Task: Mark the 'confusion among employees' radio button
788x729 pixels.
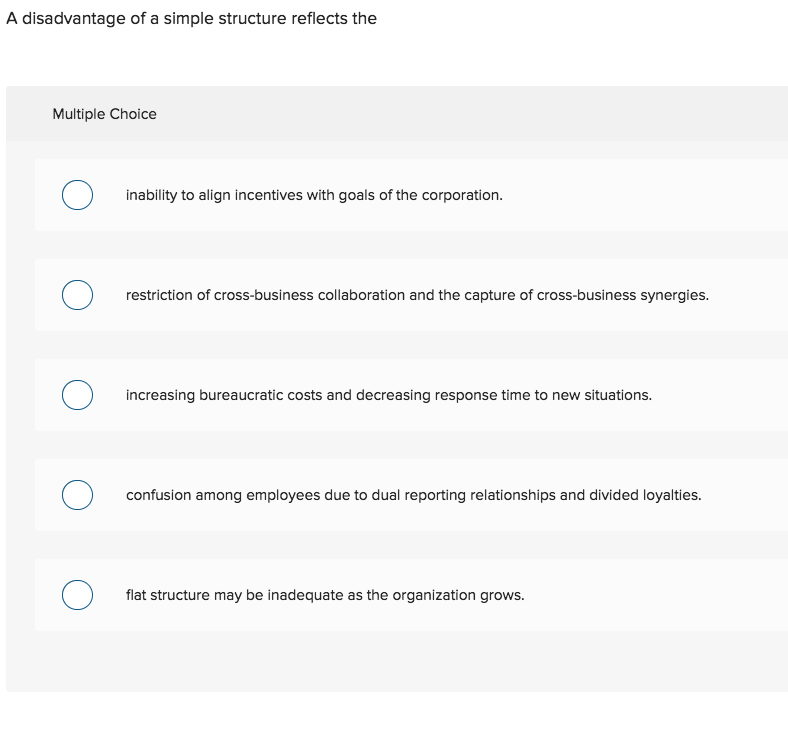Action: tap(77, 495)
